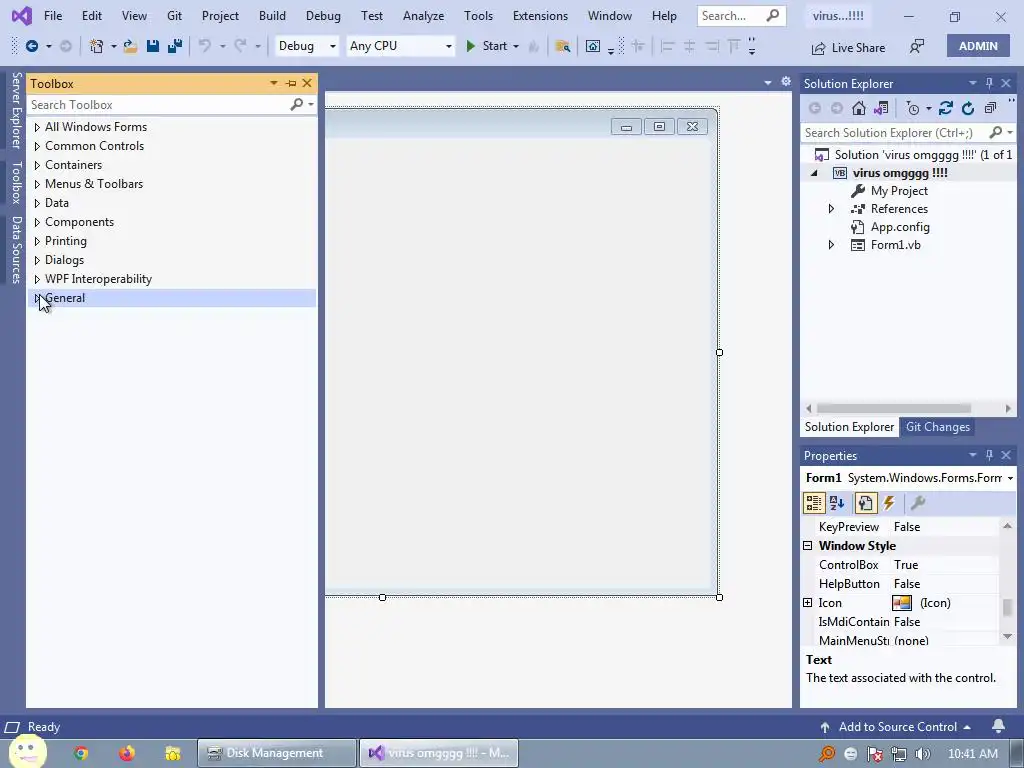Click the Refresh icon in Solution Explorer
Screen dimensions: 1024x768
click(968, 108)
